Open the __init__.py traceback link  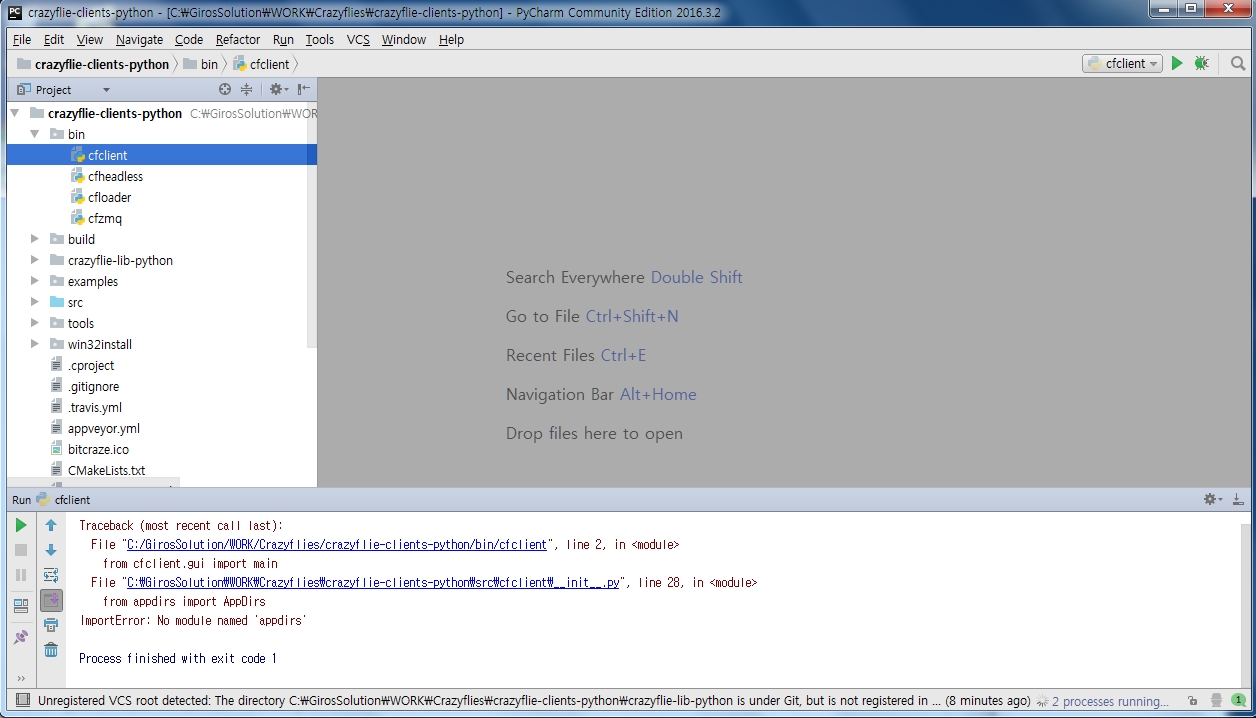(x=374, y=582)
